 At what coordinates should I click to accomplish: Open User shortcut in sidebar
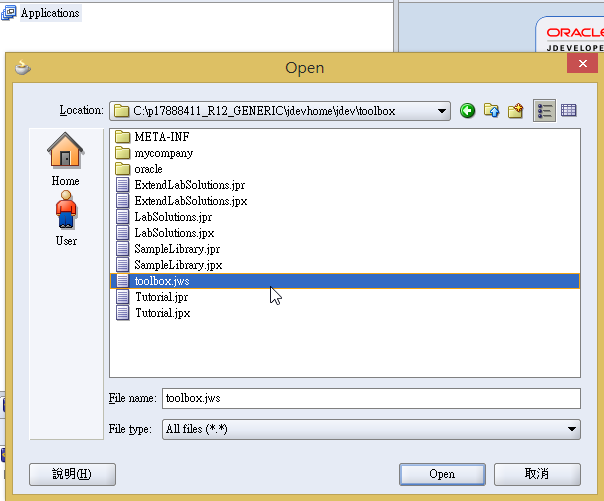pyautogui.click(x=66, y=218)
